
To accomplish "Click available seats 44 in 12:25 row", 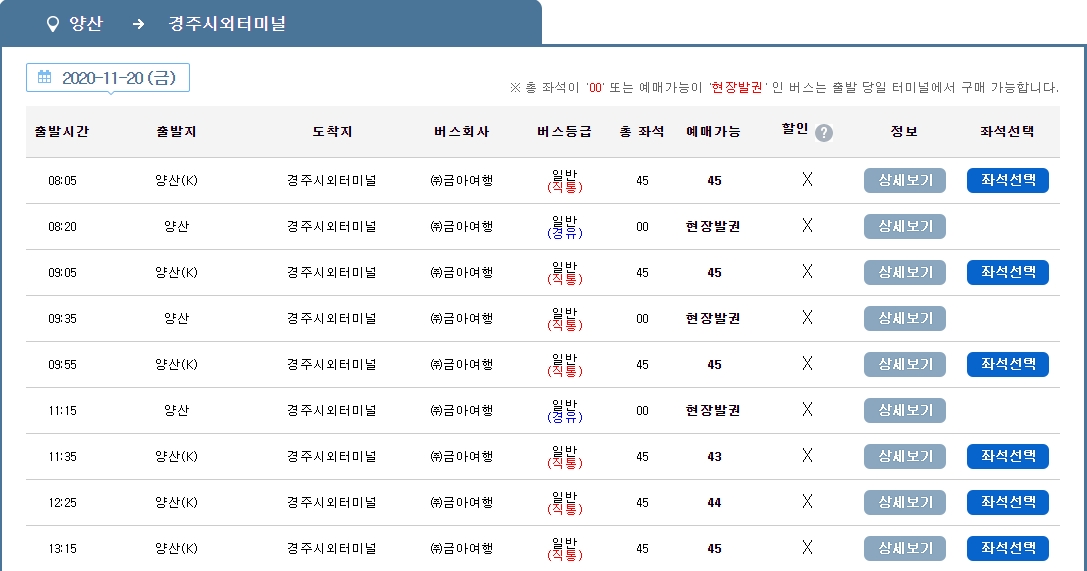I will pyautogui.click(x=715, y=503).
